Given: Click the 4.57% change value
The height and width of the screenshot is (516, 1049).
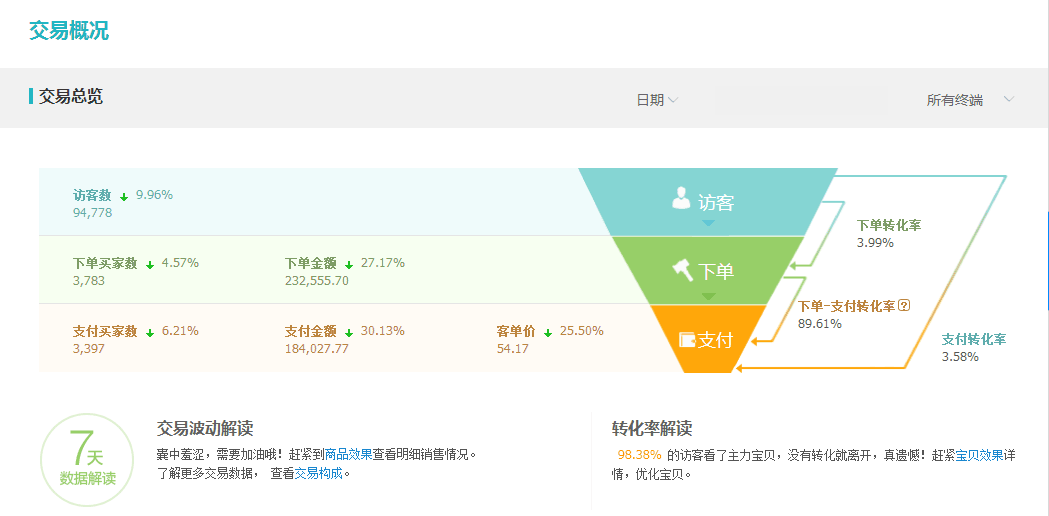Looking at the screenshot, I should (181, 263).
